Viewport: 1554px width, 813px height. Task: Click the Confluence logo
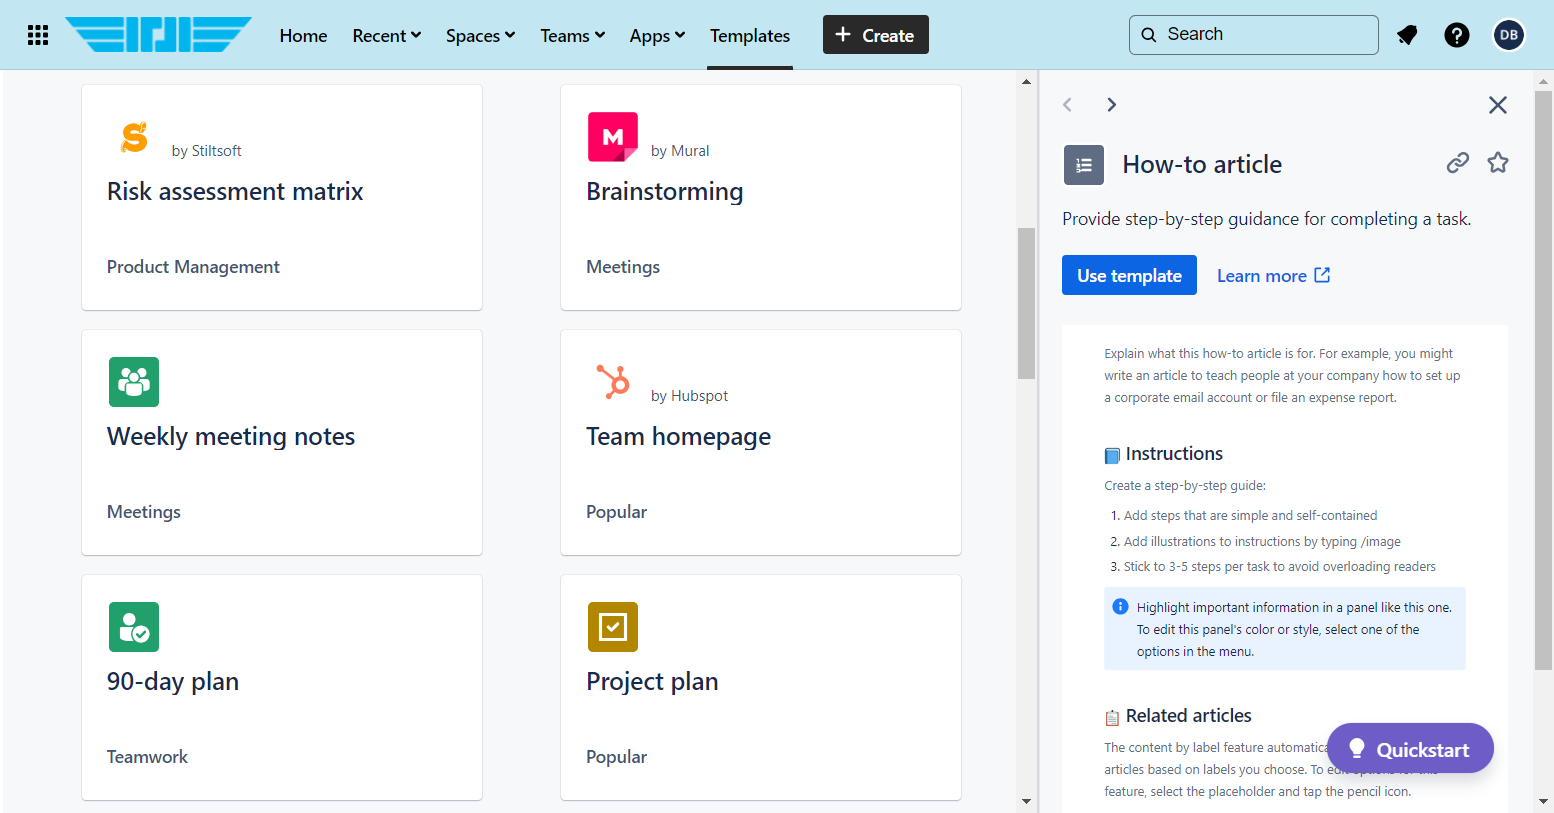[x=158, y=33]
